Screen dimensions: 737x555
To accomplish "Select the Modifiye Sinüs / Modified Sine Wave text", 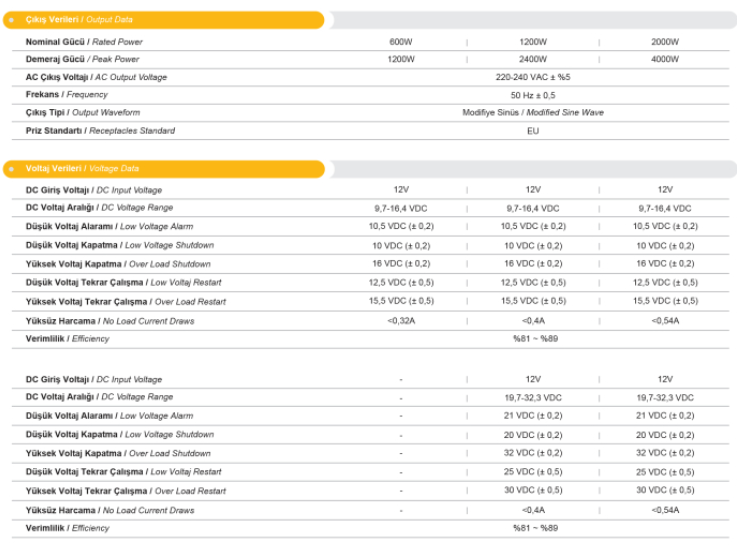I will tap(532, 113).
